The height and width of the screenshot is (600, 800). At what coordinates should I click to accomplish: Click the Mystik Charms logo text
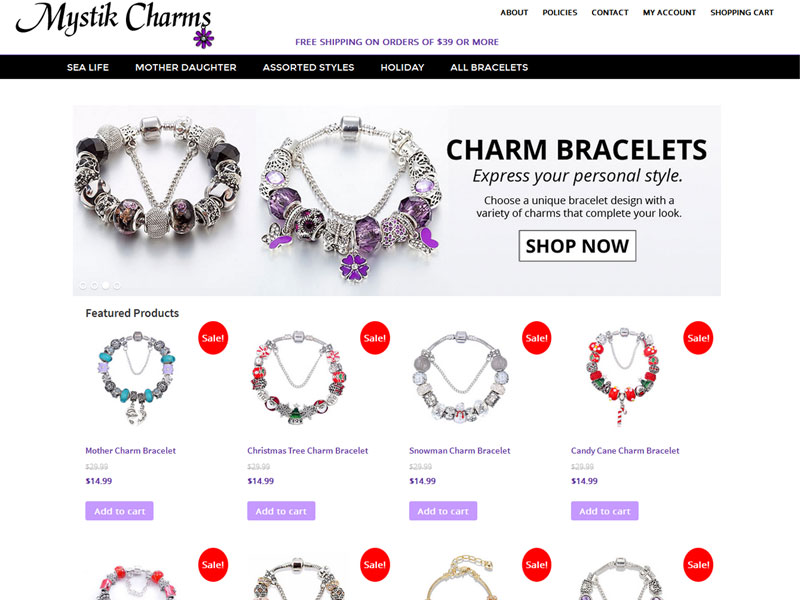(114, 18)
